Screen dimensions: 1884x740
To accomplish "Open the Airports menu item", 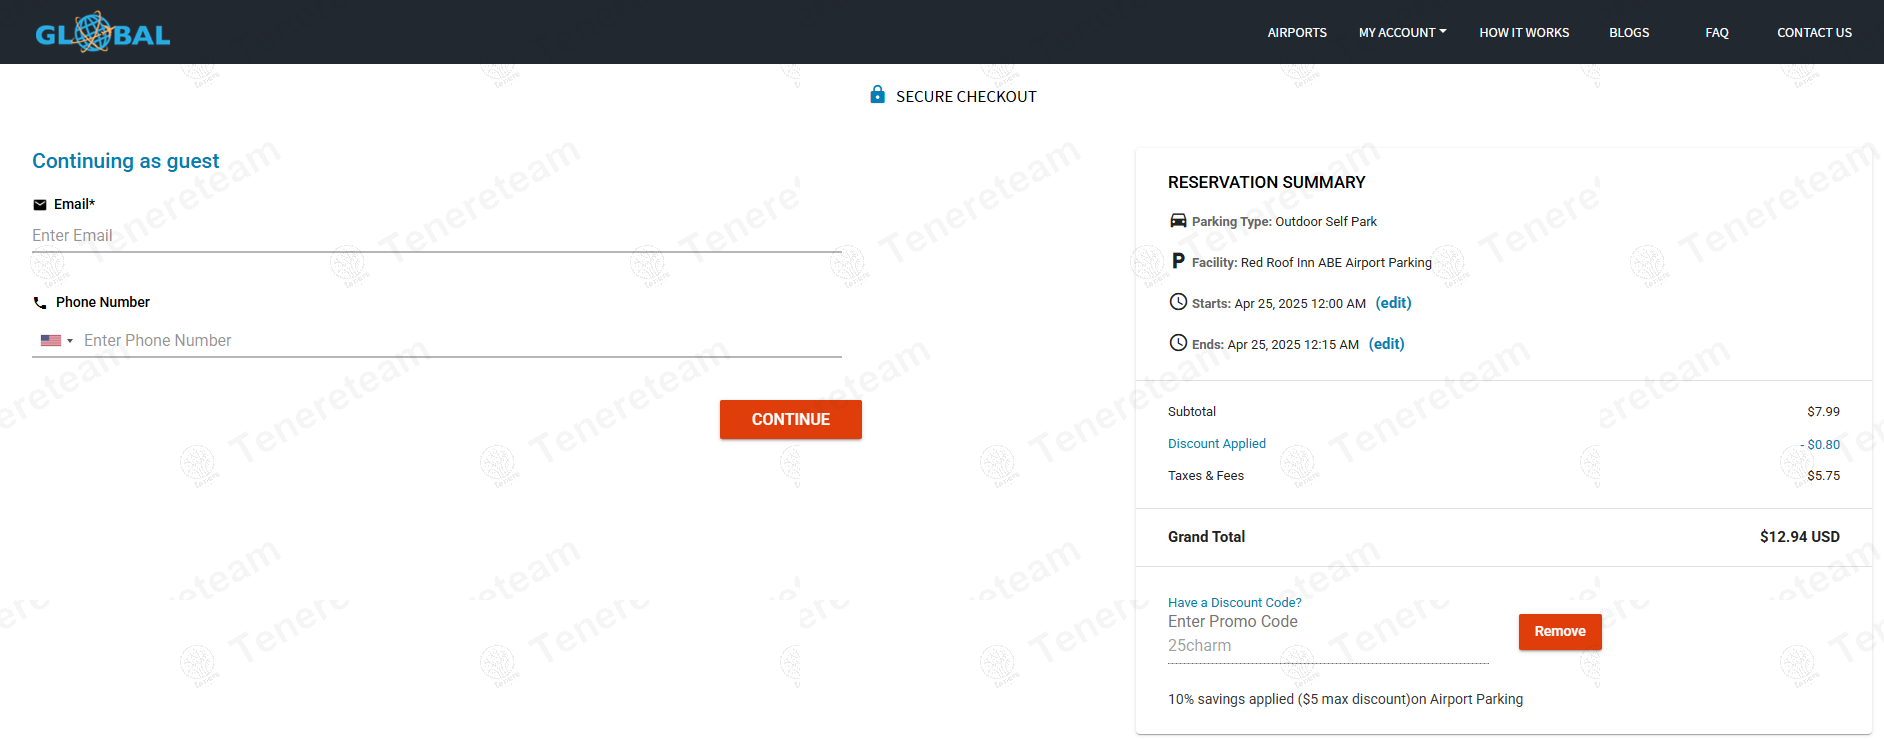I will point(1297,33).
